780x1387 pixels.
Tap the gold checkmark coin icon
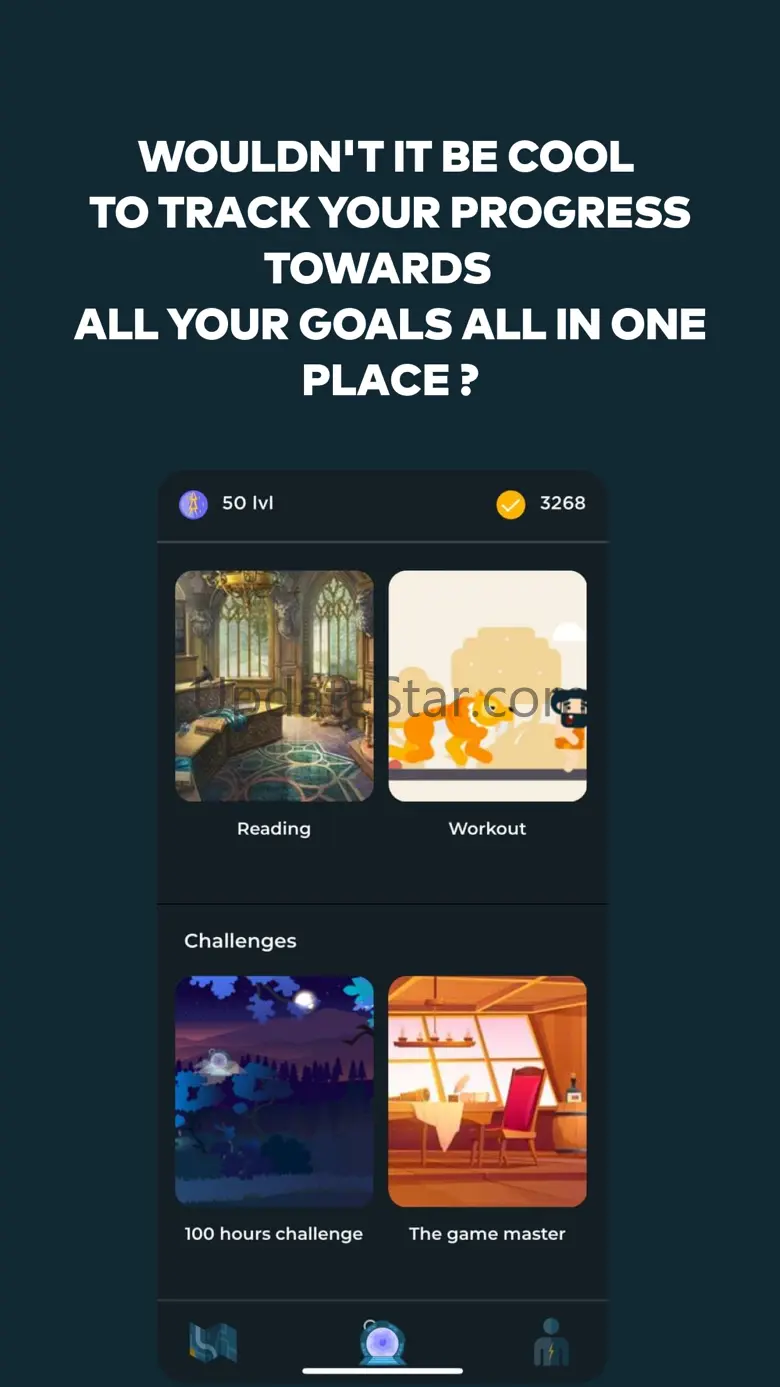coord(511,504)
